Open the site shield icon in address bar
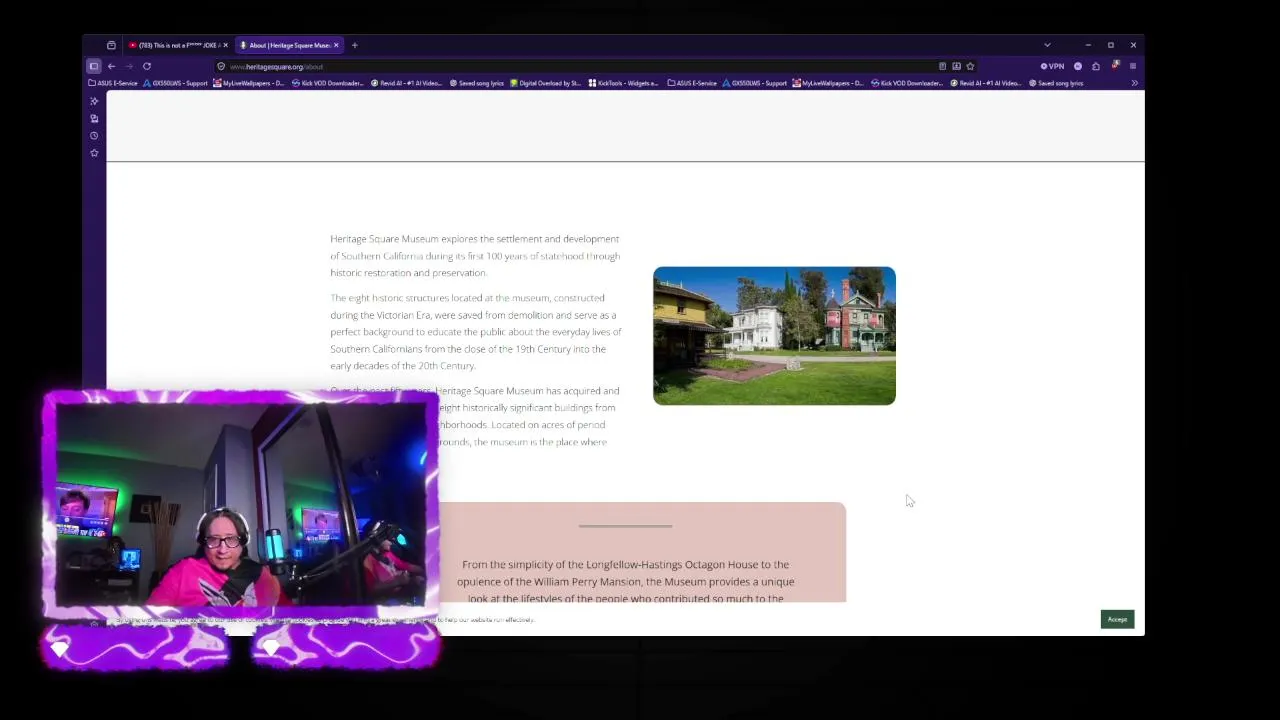Image resolution: width=1280 pixels, height=720 pixels. [x=221, y=66]
